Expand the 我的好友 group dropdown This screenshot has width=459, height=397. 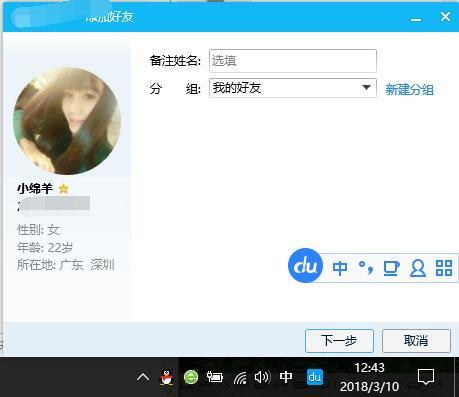coord(293,88)
